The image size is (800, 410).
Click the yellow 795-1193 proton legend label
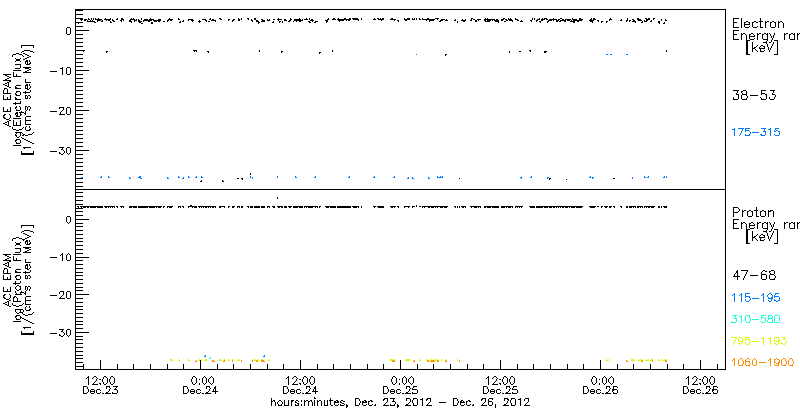[x=759, y=341]
